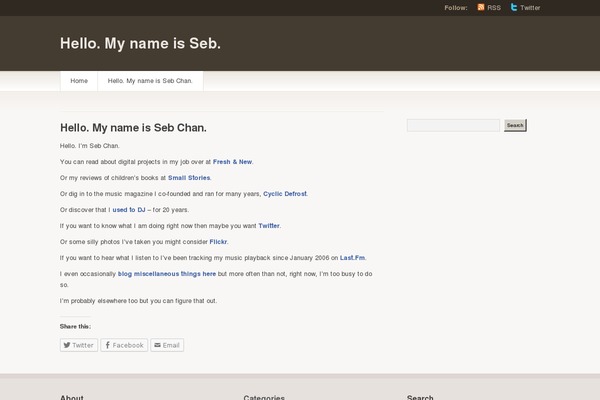600x400 pixels.
Task: Click the Search button next to search box
Action: click(515, 125)
